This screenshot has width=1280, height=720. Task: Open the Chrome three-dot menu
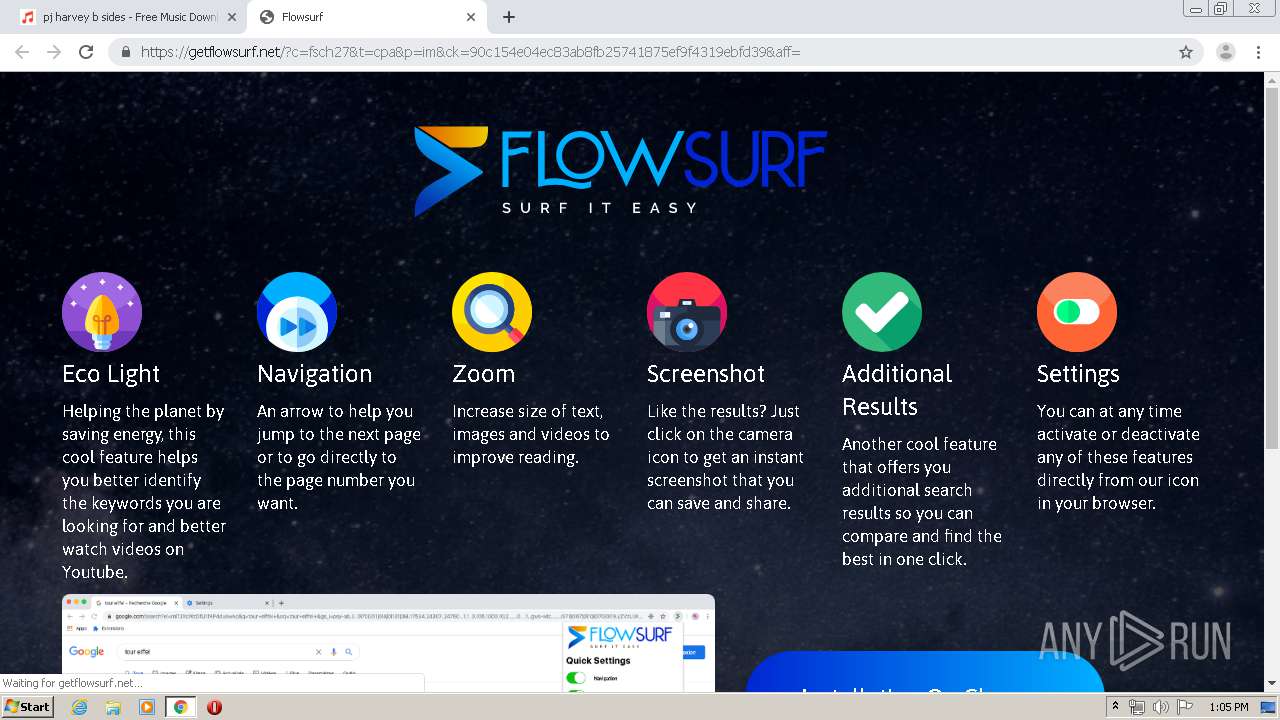1258,52
